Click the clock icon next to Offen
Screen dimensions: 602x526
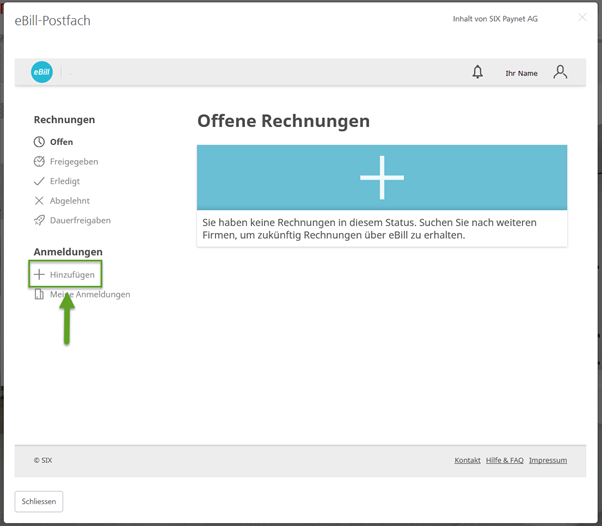pyautogui.click(x=39, y=142)
